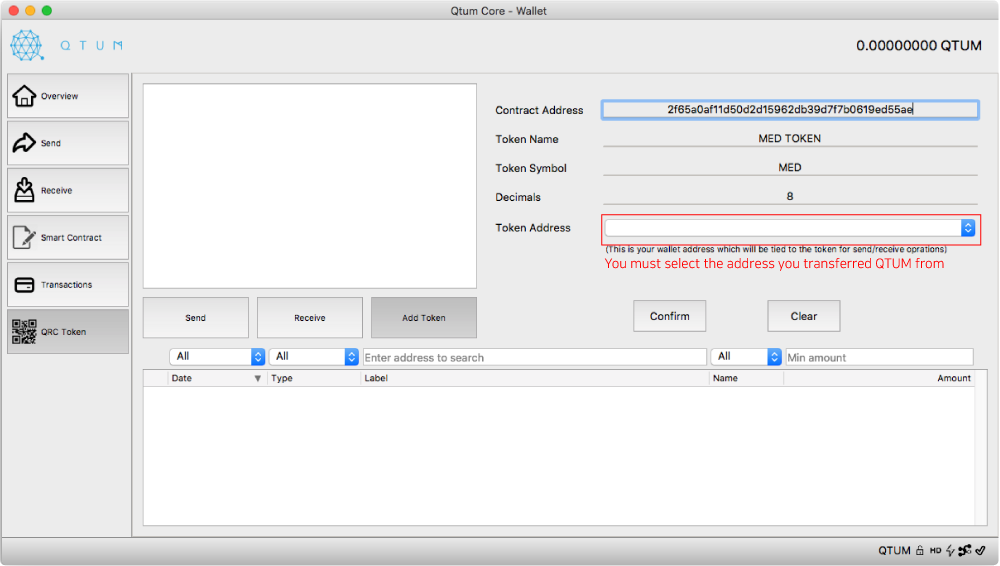Viewport: 1000px width, 566px height.
Task: Minimize the Qtum Core window
Action: [x=30, y=11]
